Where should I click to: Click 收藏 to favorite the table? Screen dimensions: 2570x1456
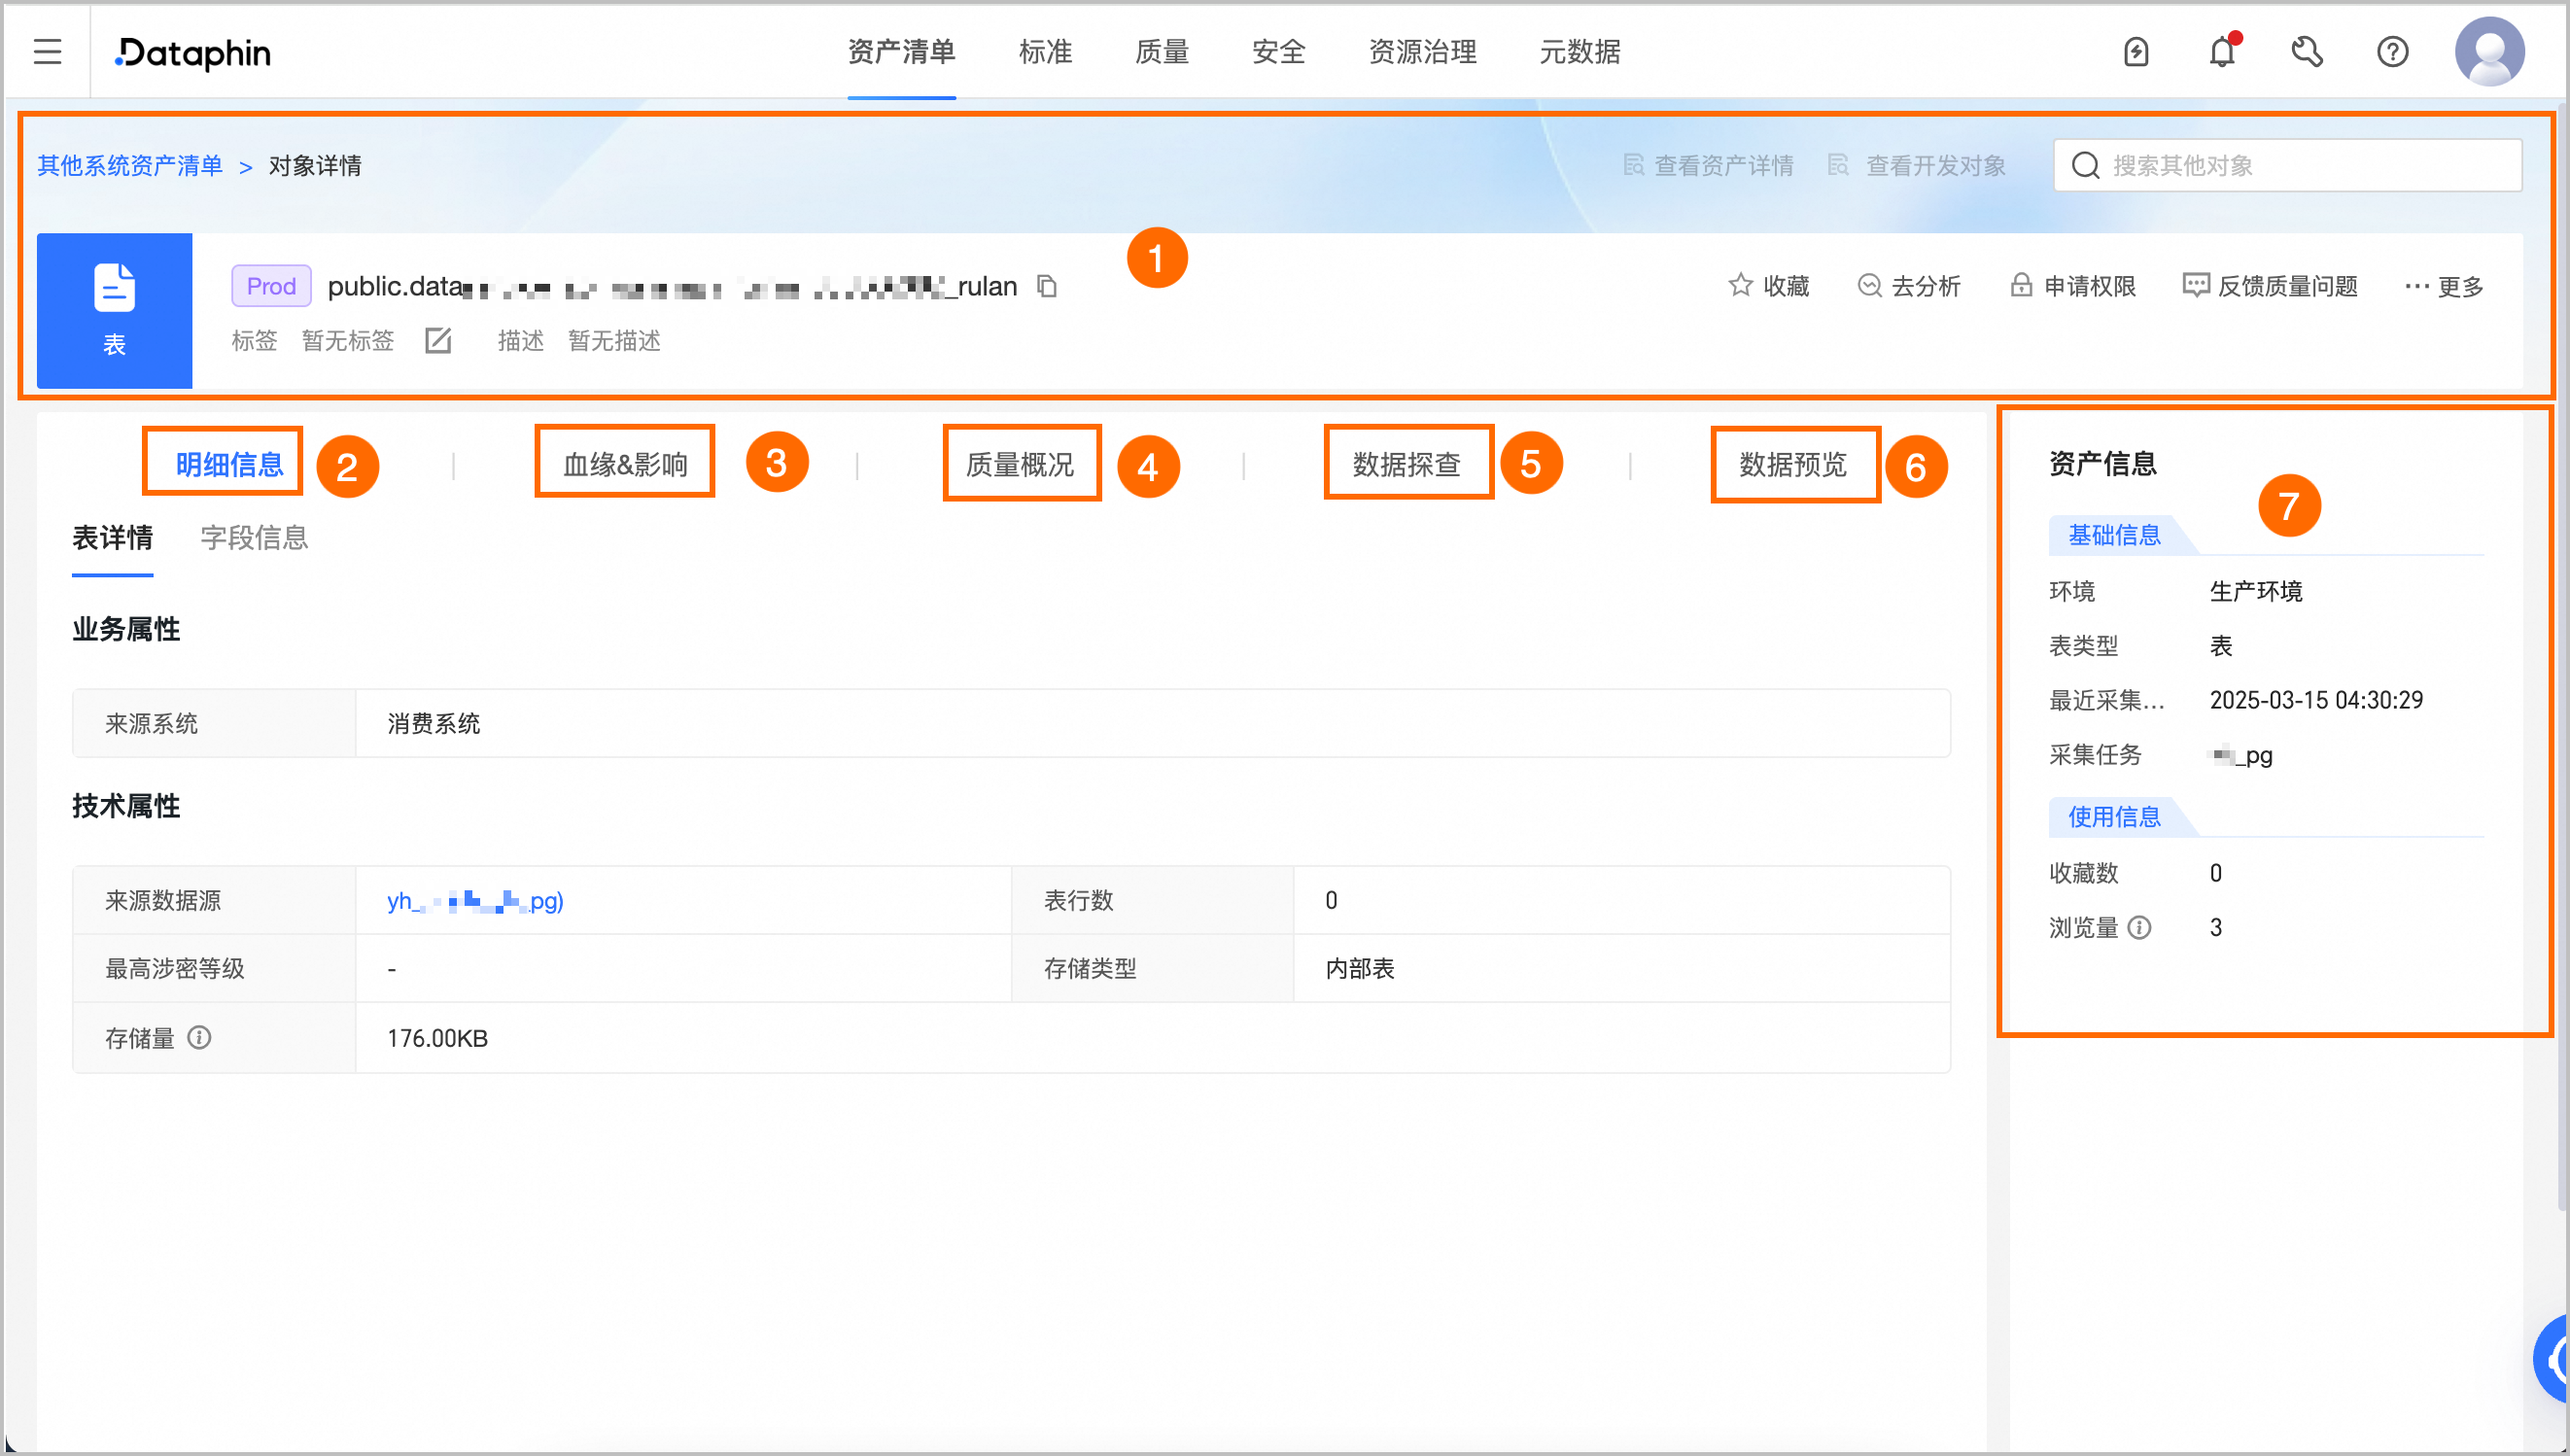1769,286
